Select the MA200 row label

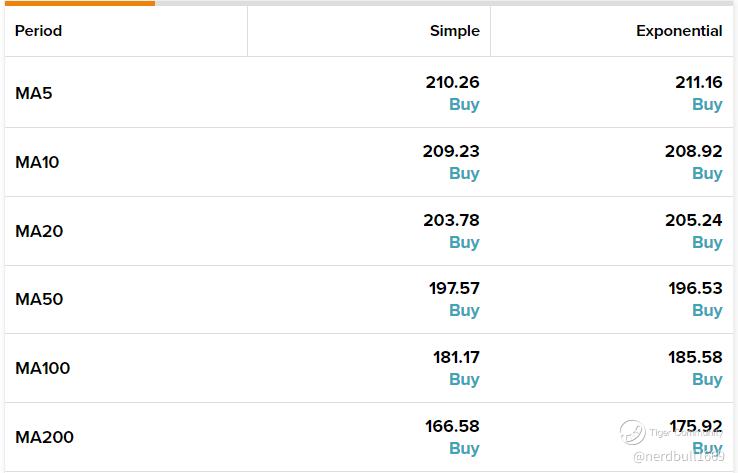44,437
